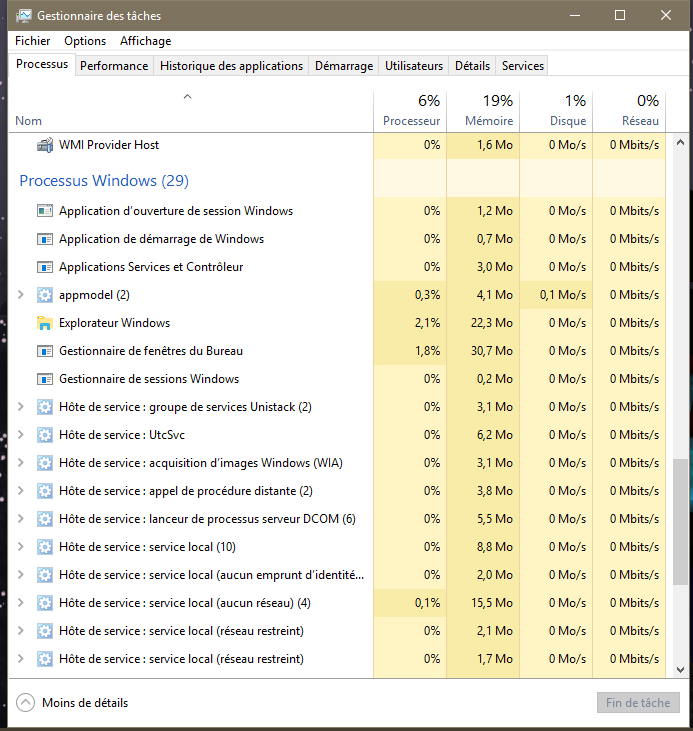Image resolution: width=693 pixels, height=731 pixels.
Task: Click the vertical scrollbar thumb
Action: pos(680,522)
